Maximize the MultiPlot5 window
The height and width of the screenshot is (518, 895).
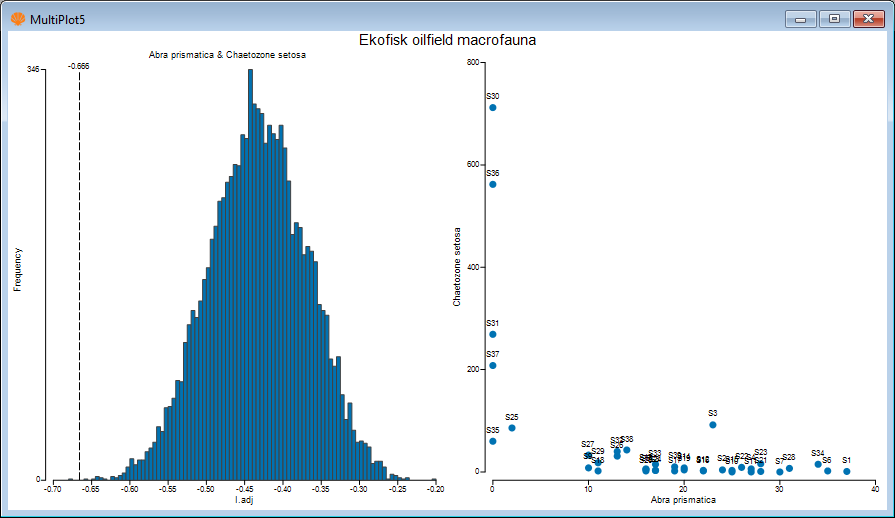834,18
